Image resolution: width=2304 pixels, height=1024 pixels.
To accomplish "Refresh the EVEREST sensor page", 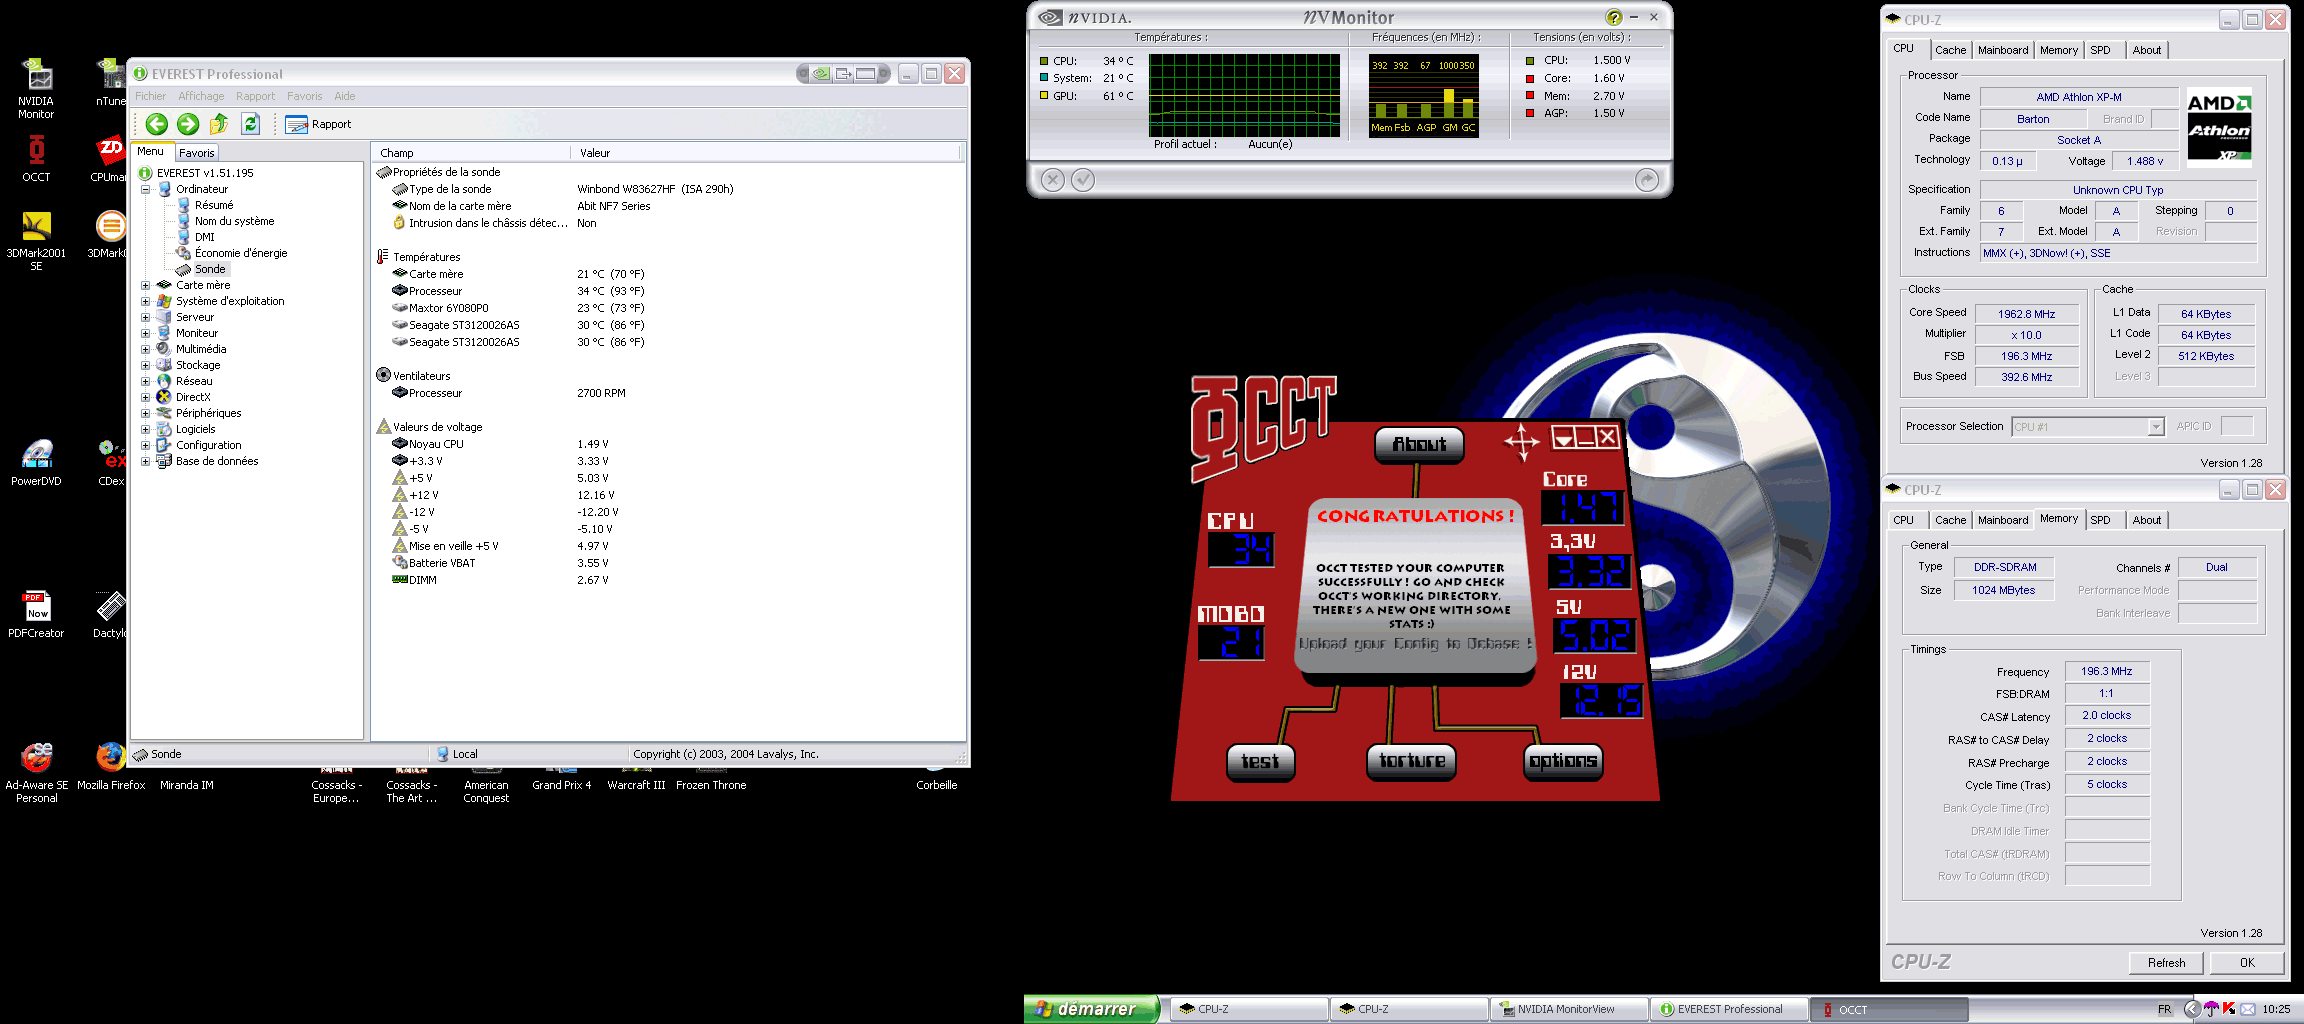I will click(x=251, y=124).
